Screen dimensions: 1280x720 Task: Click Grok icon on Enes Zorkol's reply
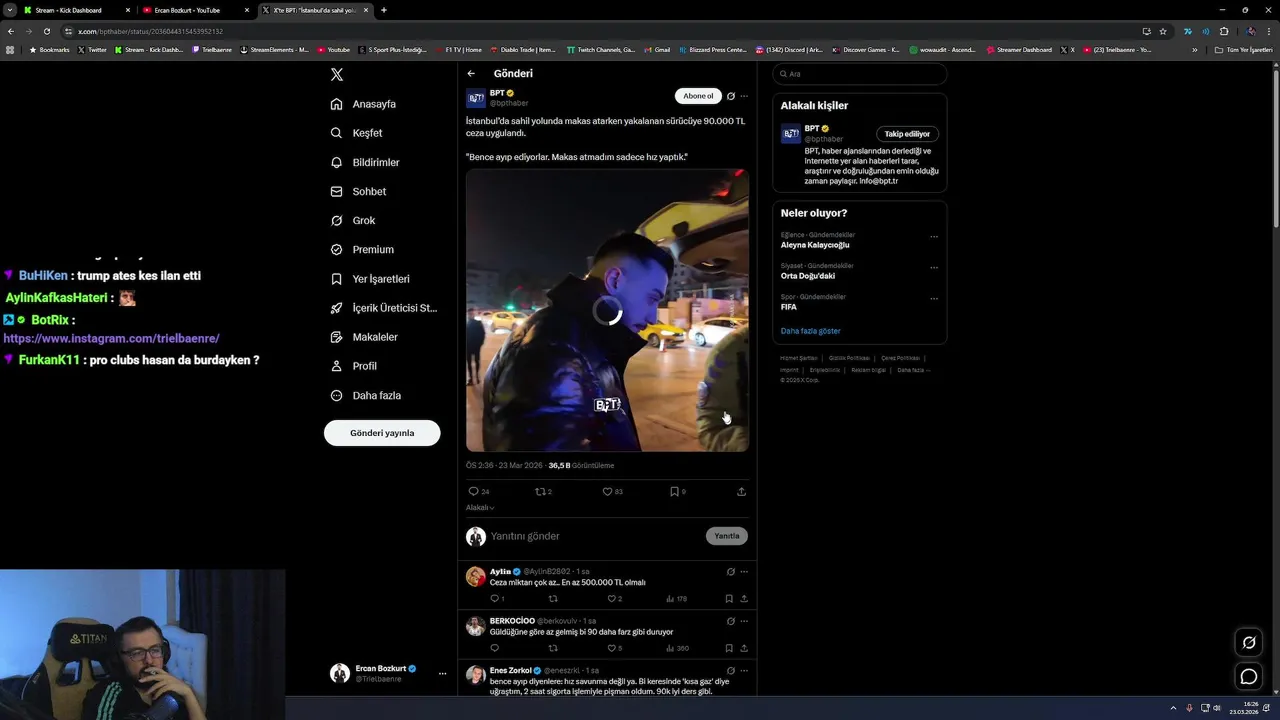tap(731, 671)
